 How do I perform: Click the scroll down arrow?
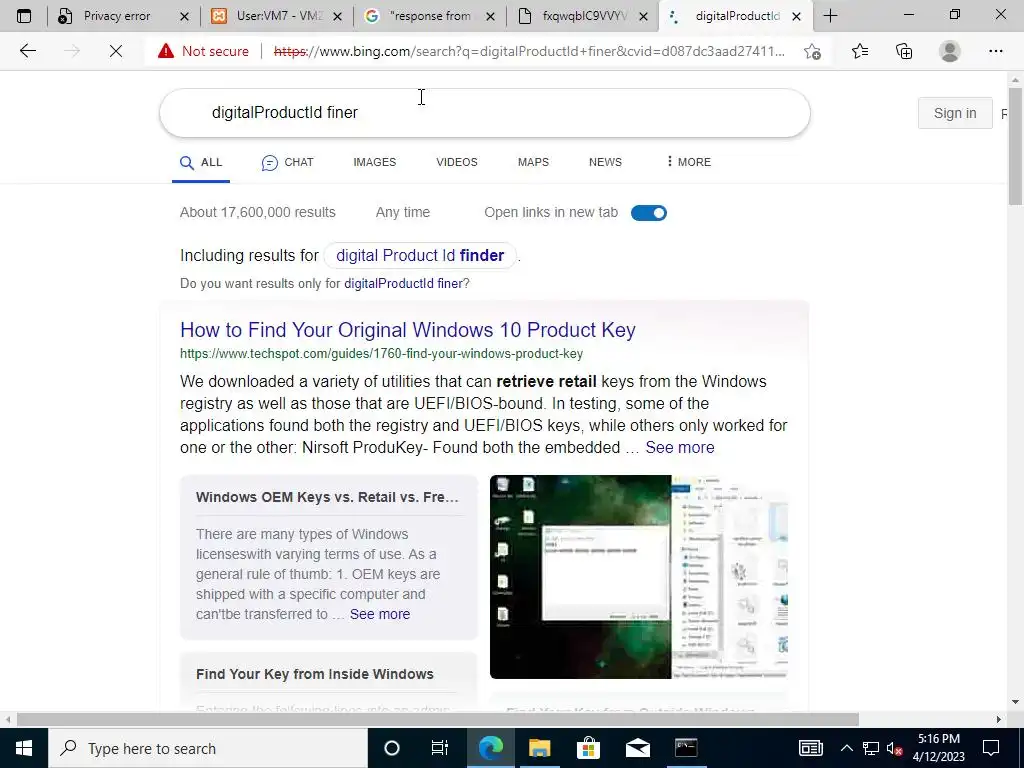click(1015, 703)
